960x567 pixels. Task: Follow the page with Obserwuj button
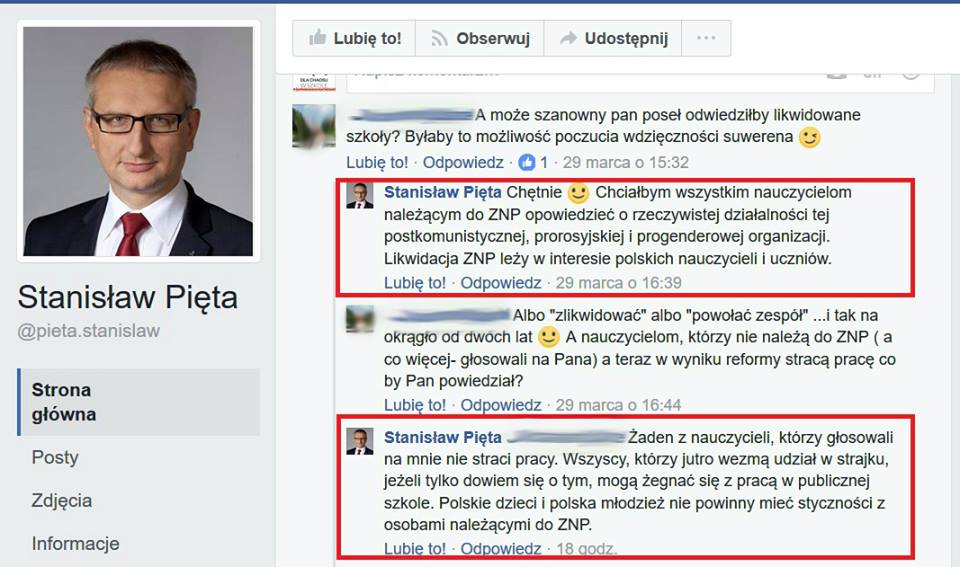pos(479,38)
